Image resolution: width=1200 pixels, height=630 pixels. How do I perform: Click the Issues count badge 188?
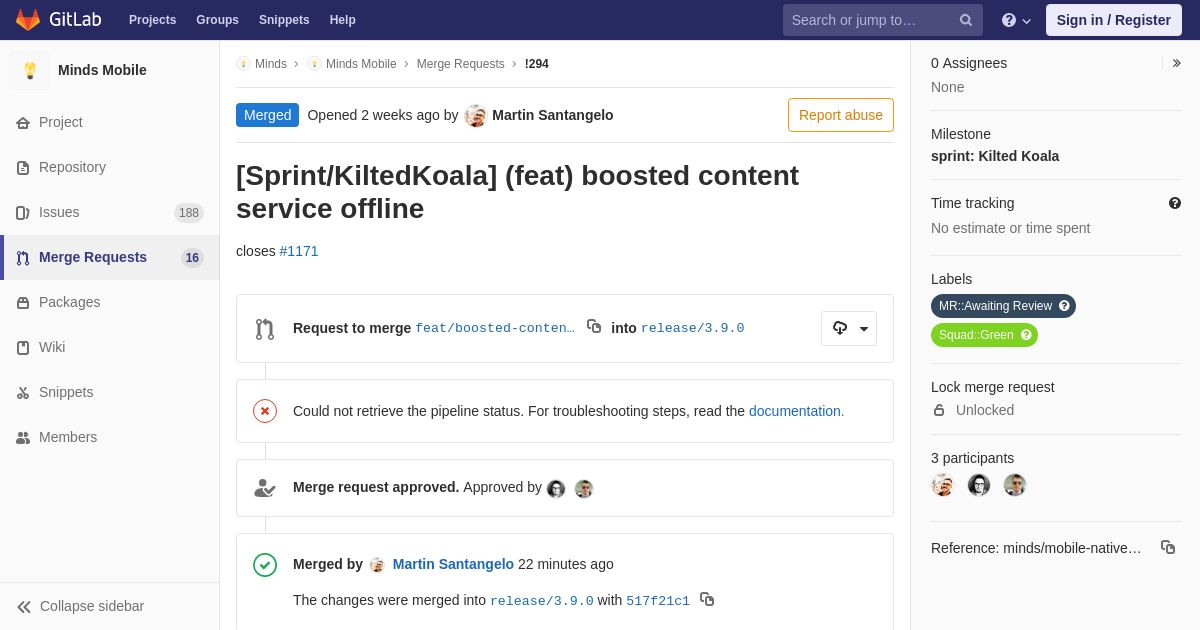click(x=189, y=213)
